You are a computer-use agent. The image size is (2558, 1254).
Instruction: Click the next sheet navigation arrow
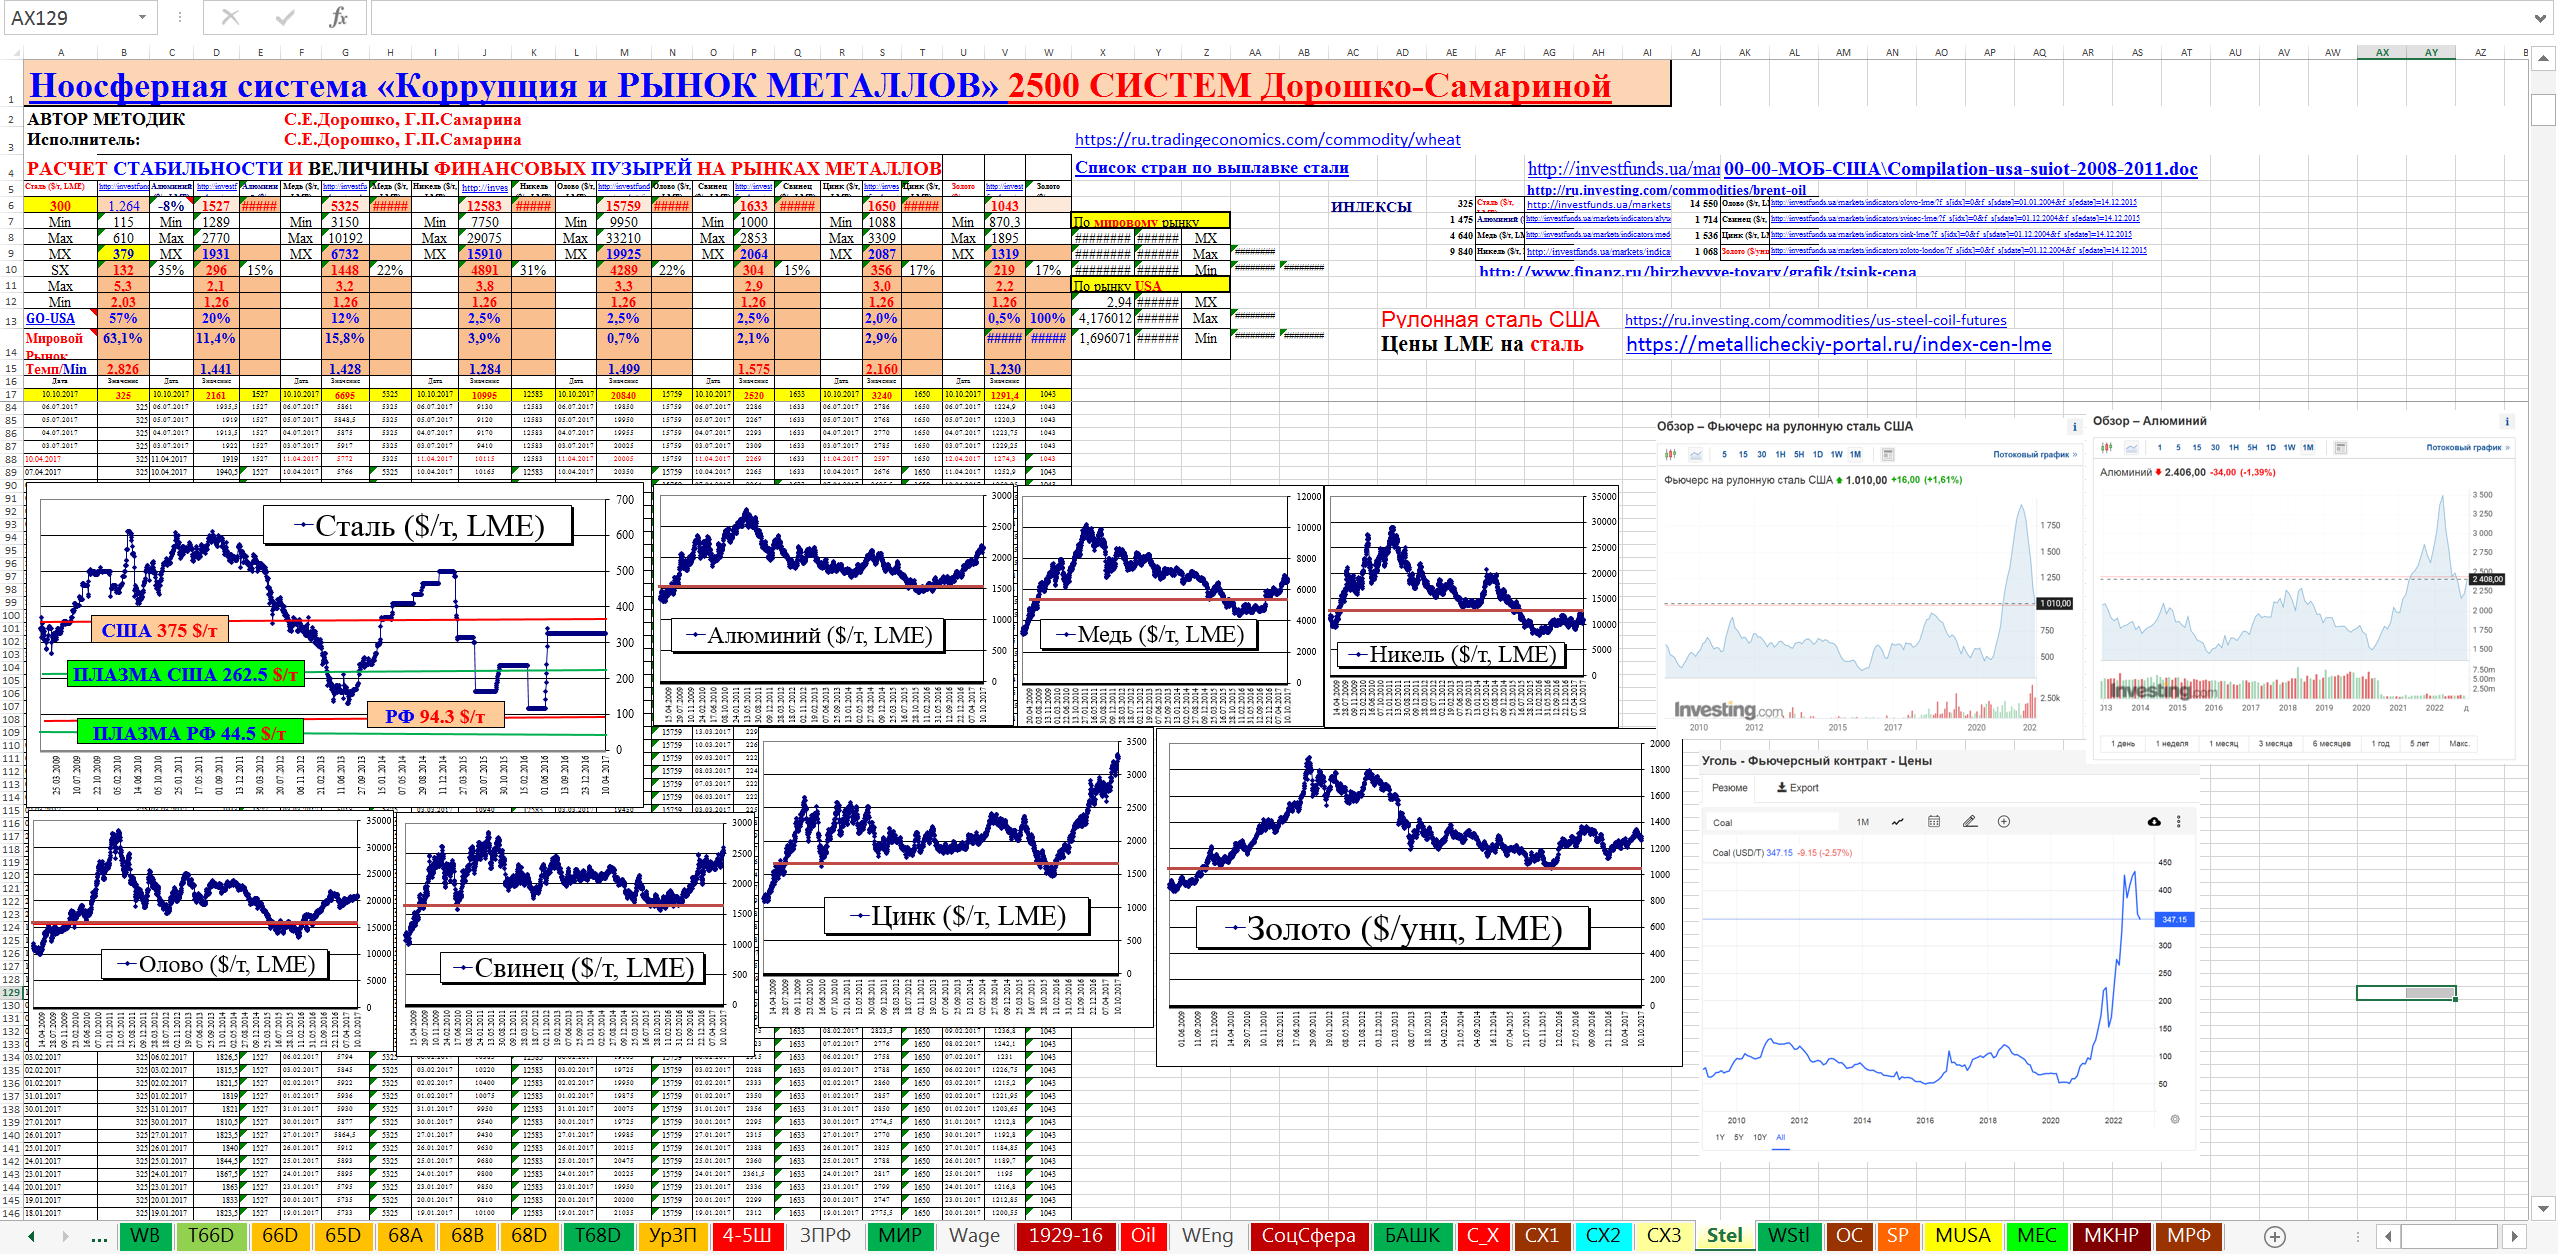[x=66, y=1236]
